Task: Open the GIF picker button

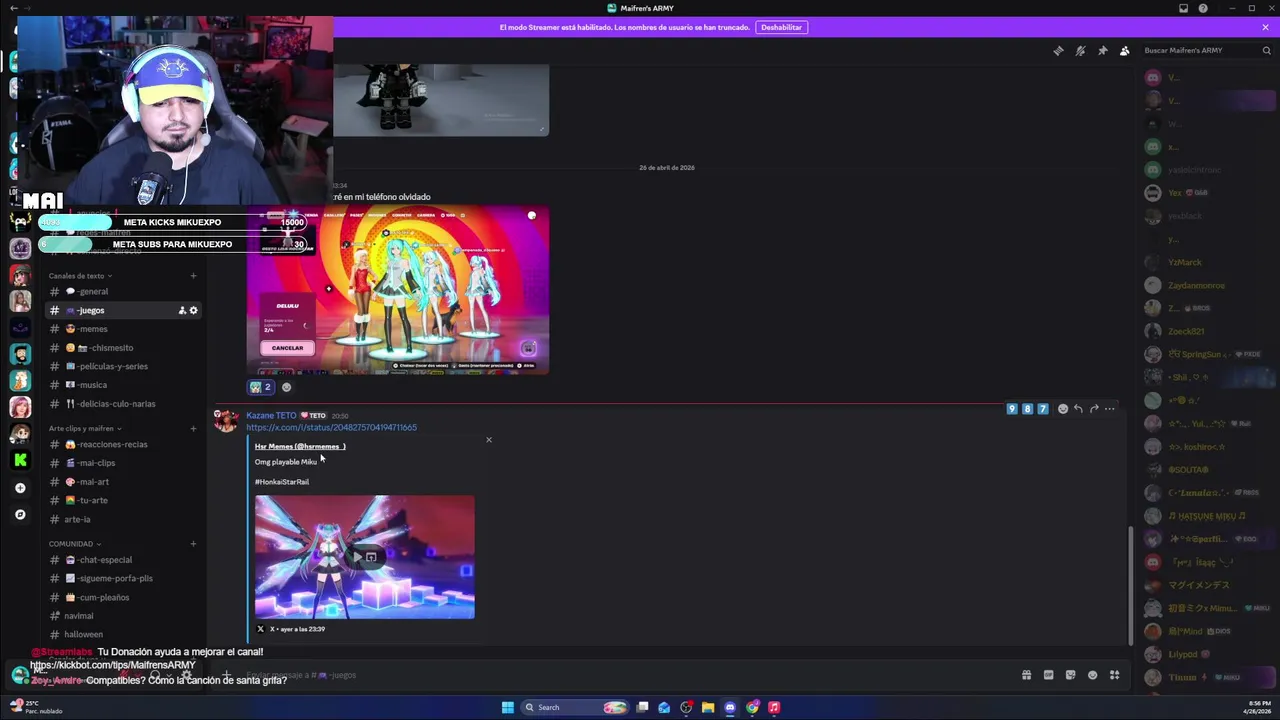Action: [1048, 675]
